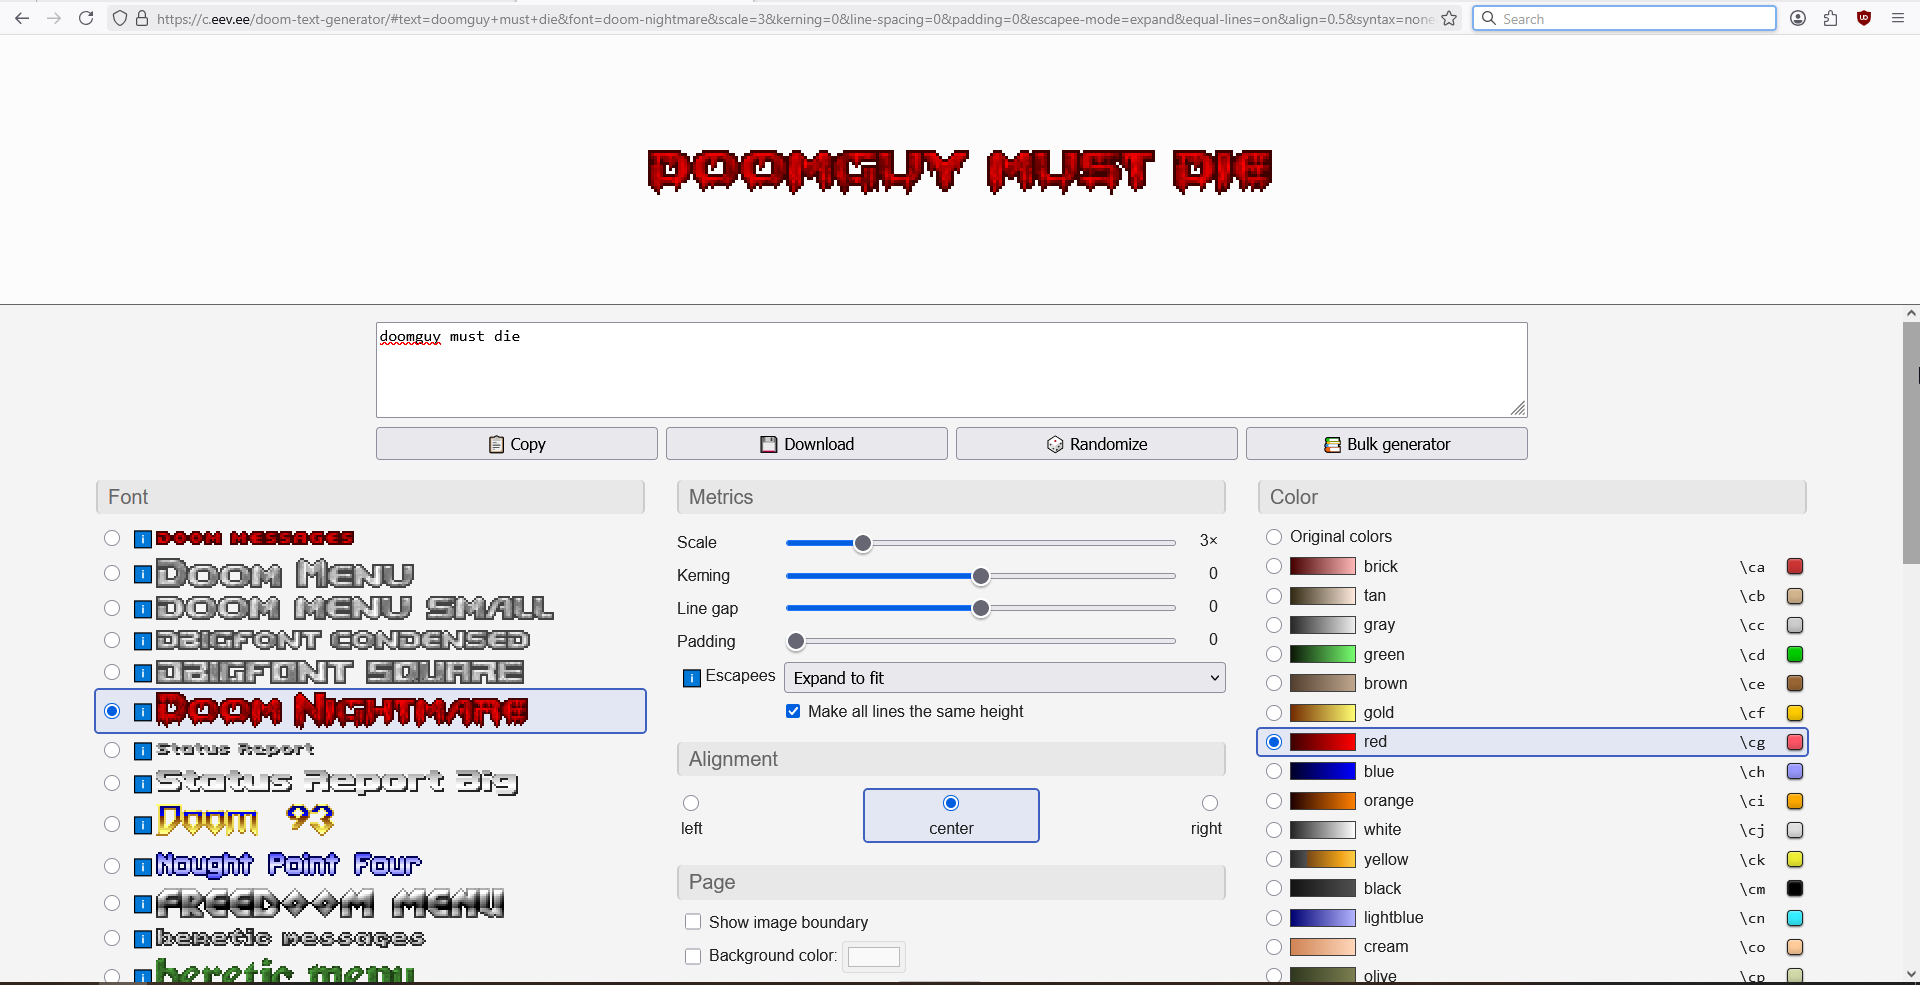The image size is (1920, 985).
Task: Show info for DBigfont Condensed font
Action: (143, 641)
